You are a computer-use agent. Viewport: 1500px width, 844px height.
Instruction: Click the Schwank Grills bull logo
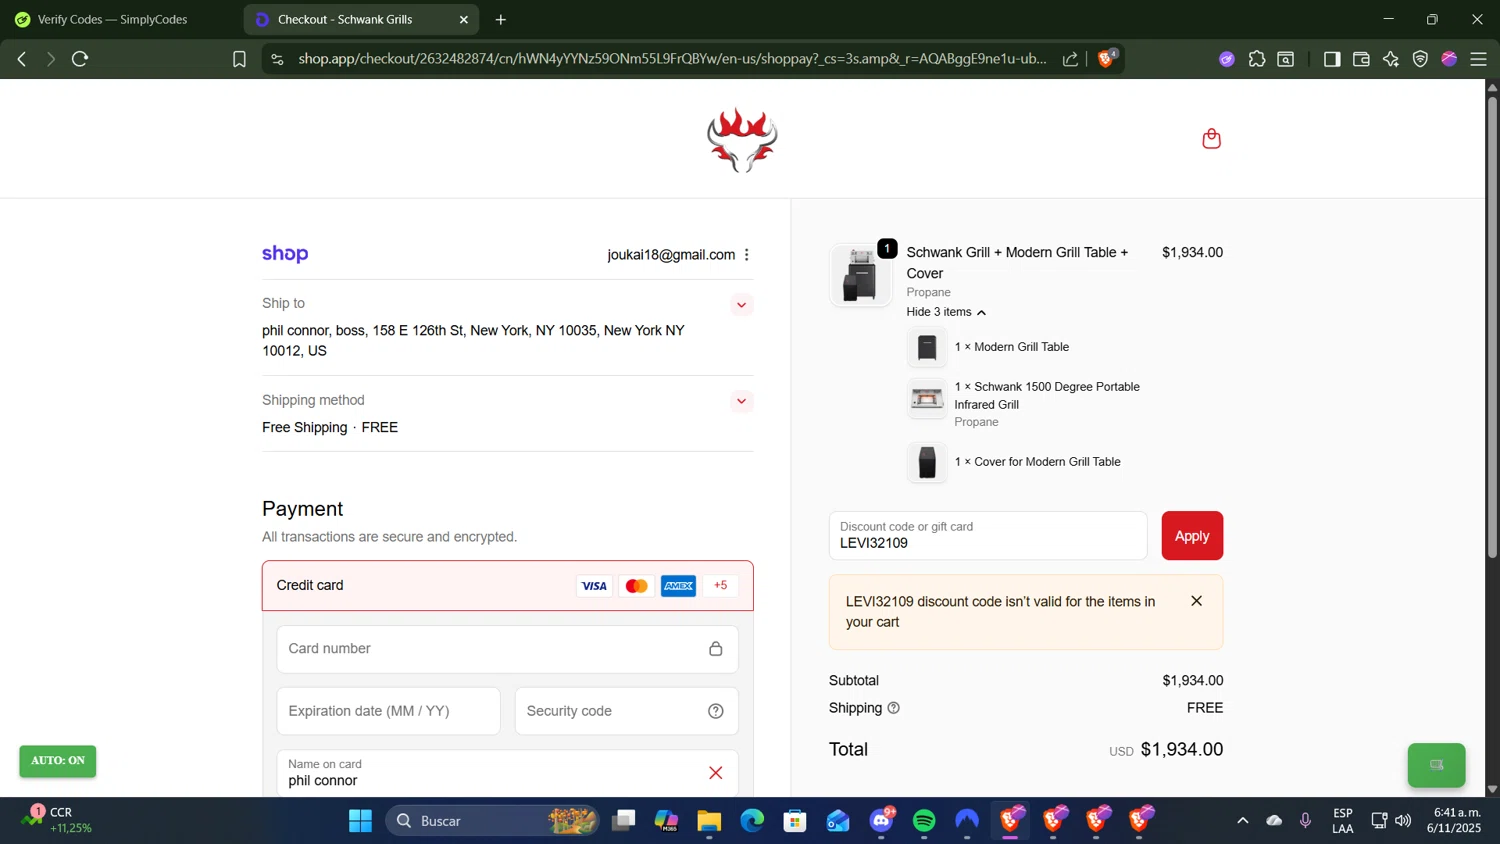click(742, 140)
